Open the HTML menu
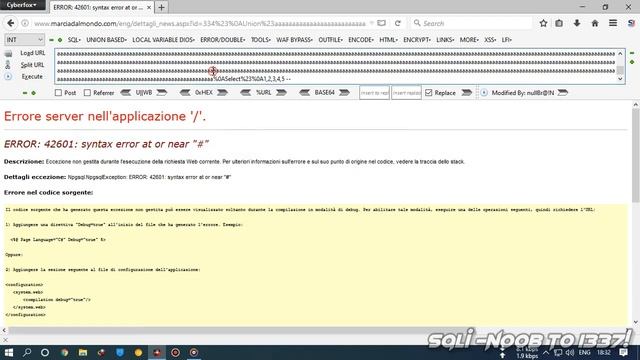Image resolution: width=640 pixels, height=360 pixels. pyautogui.click(x=388, y=40)
